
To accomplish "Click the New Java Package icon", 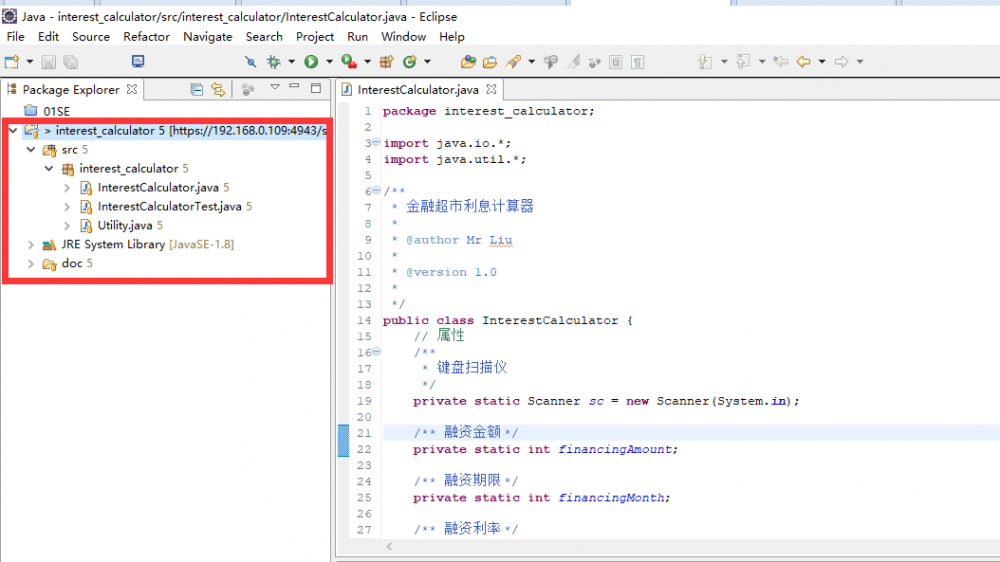I will click(x=386, y=61).
